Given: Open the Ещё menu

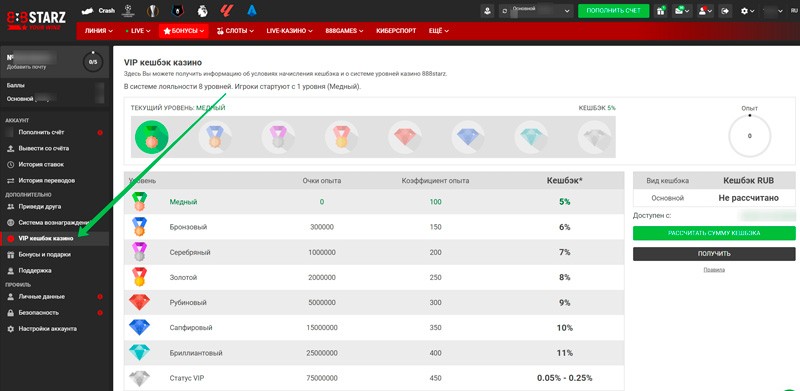Looking at the screenshot, I should coord(439,31).
